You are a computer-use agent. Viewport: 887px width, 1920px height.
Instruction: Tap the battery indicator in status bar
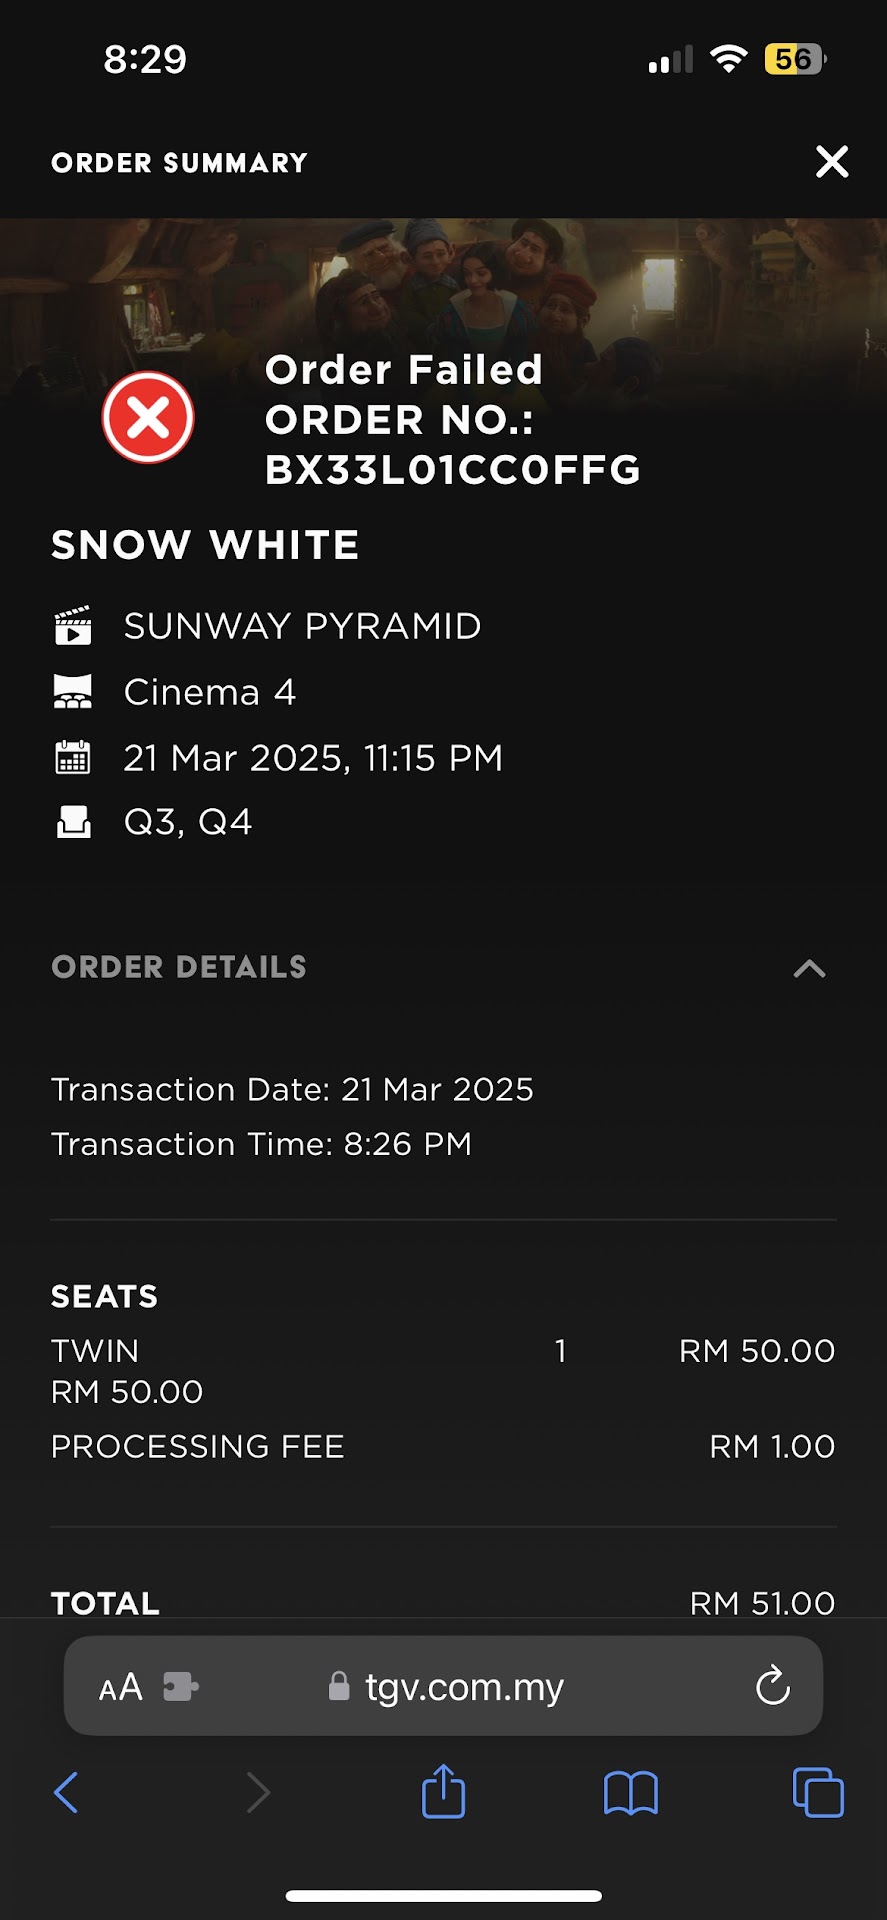click(x=794, y=59)
